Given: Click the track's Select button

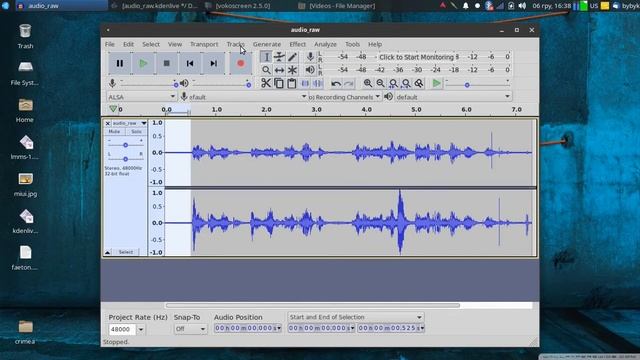Looking at the screenshot, I should tap(126, 252).
